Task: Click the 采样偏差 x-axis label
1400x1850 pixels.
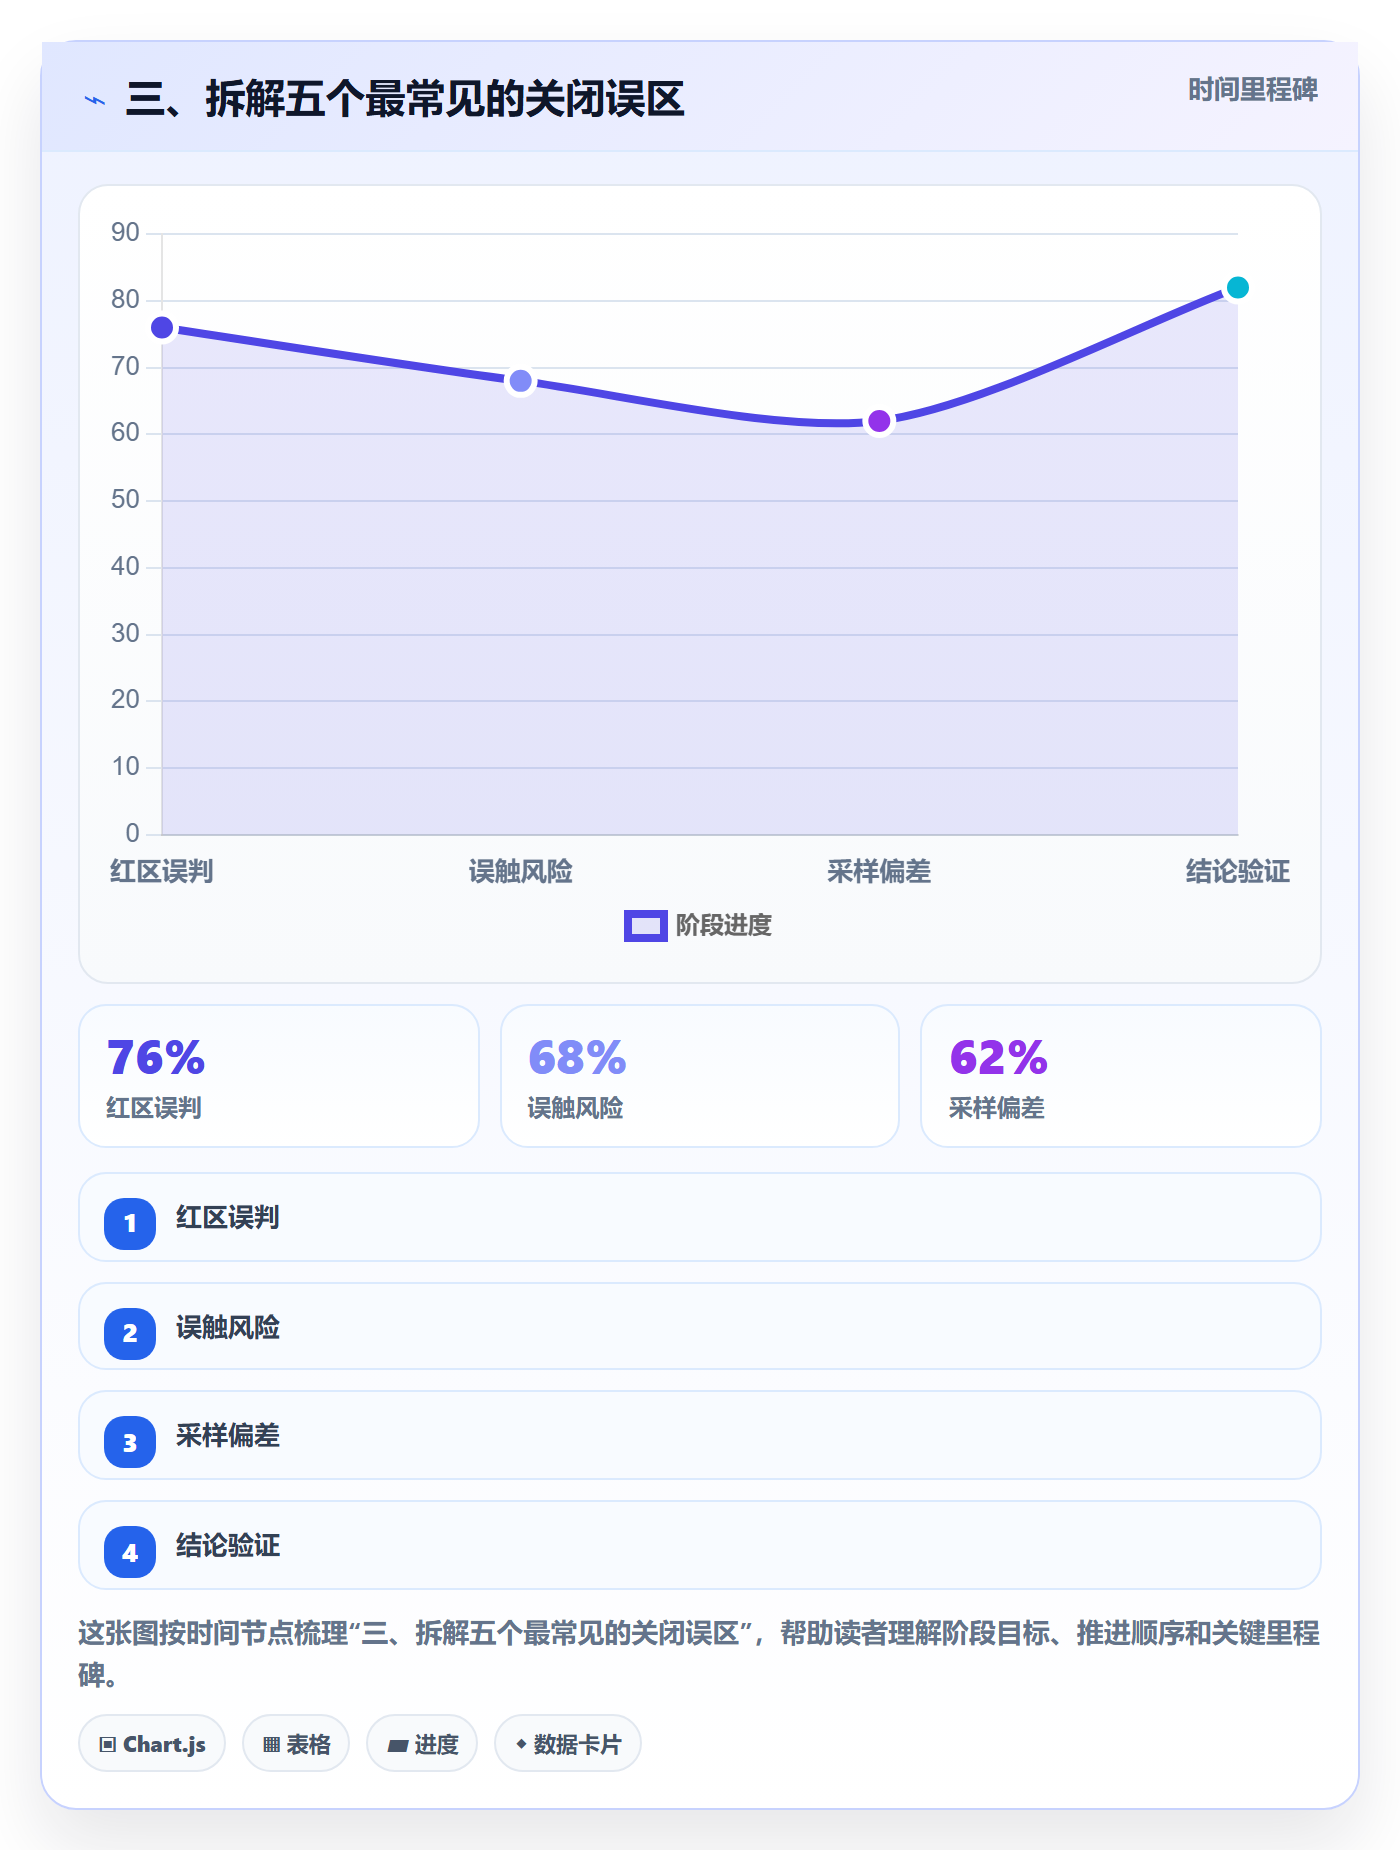Action: tap(879, 872)
